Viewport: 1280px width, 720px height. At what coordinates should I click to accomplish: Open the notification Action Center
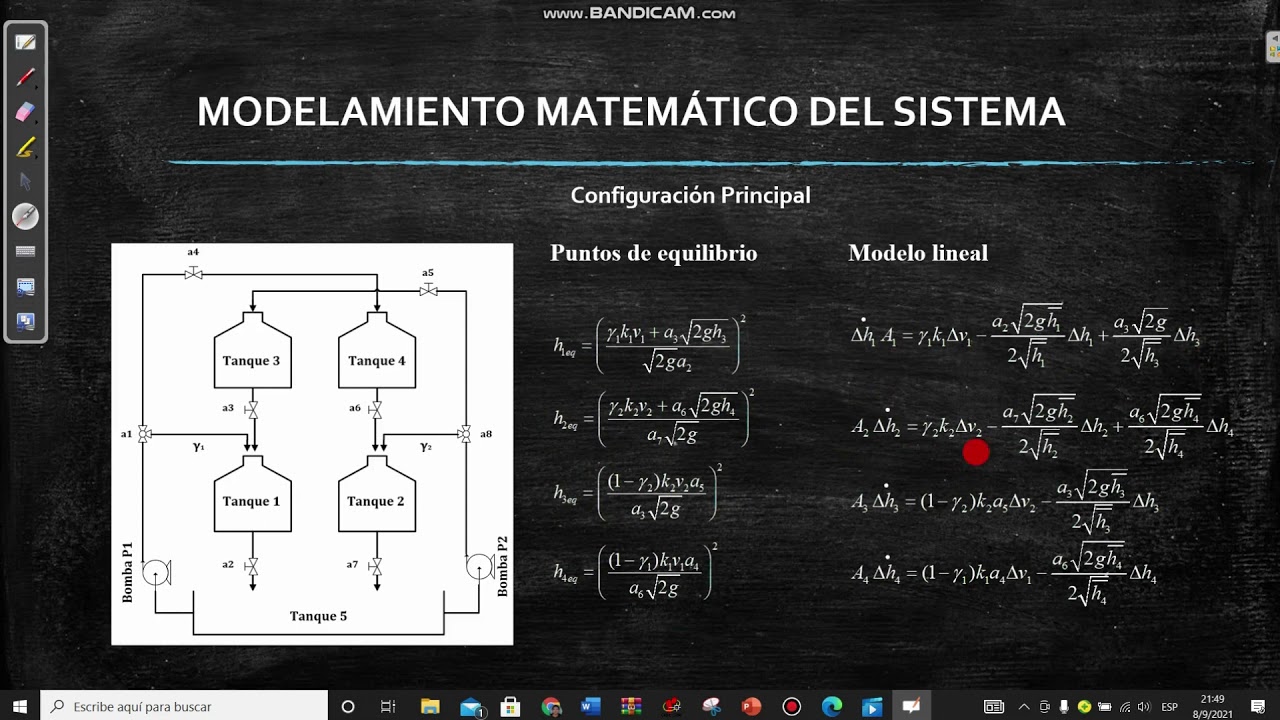tap(1258, 707)
